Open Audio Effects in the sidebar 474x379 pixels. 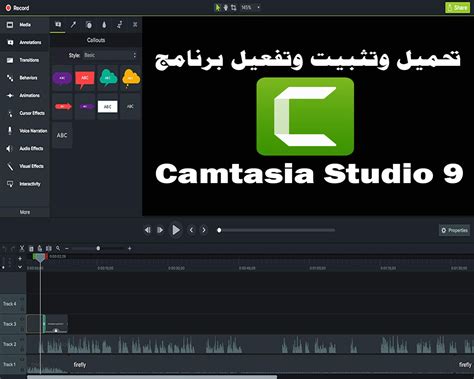(x=25, y=148)
